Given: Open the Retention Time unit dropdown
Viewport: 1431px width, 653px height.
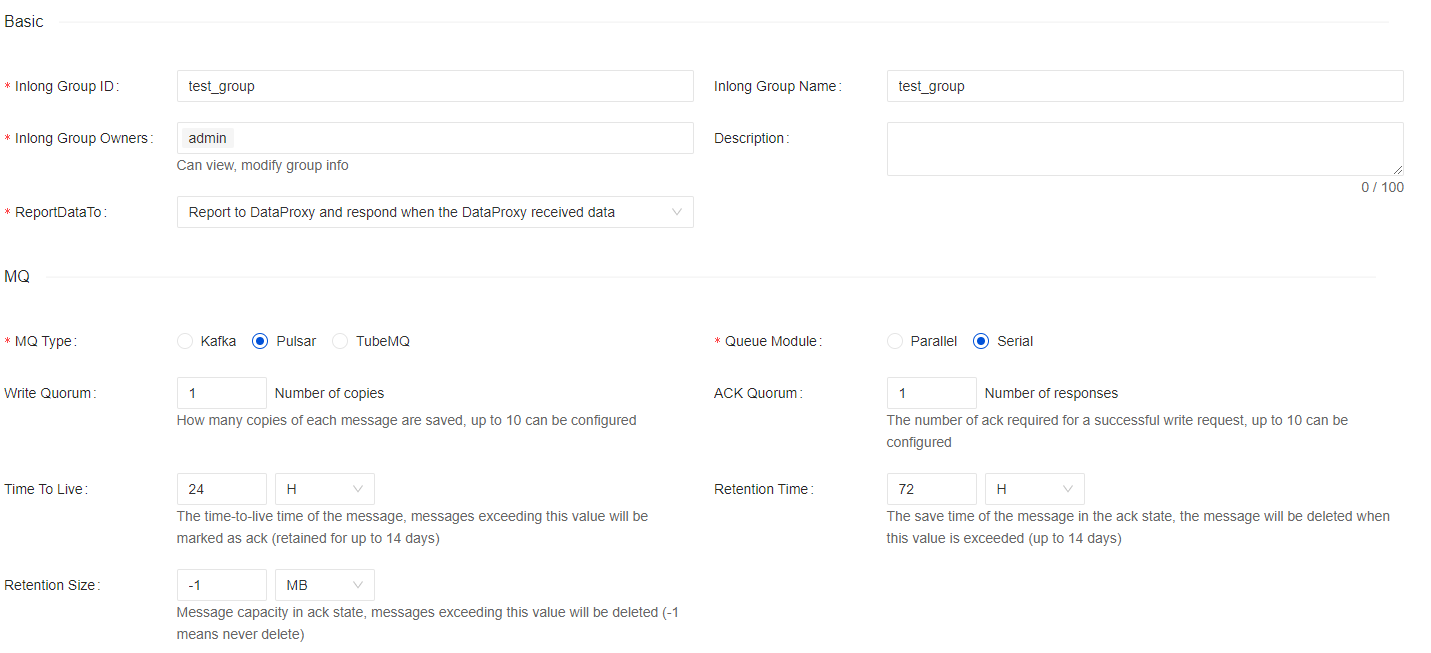Looking at the screenshot, I should pyautogui.click(x=1034, y=489).
